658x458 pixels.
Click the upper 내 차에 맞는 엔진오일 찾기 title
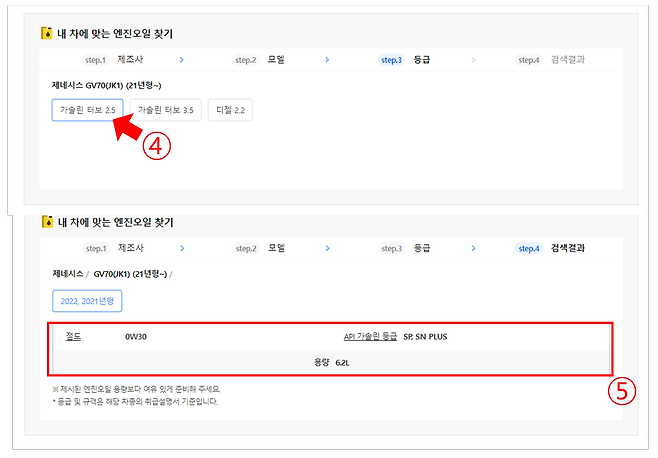(x=115, y=33)
